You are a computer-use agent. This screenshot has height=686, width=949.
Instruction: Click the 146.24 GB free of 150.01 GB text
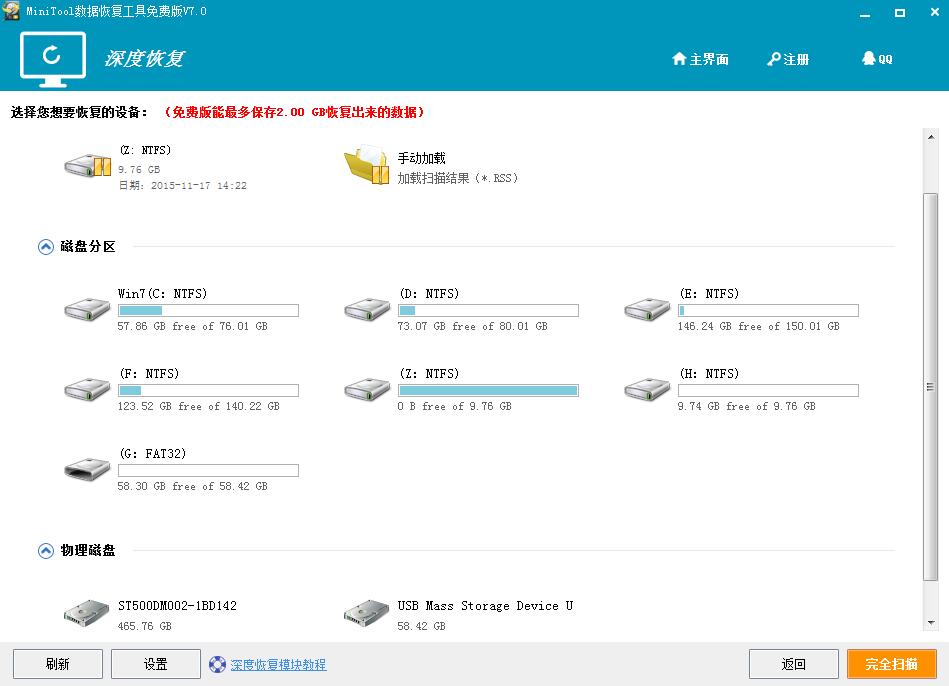click(x=758, y=326)
